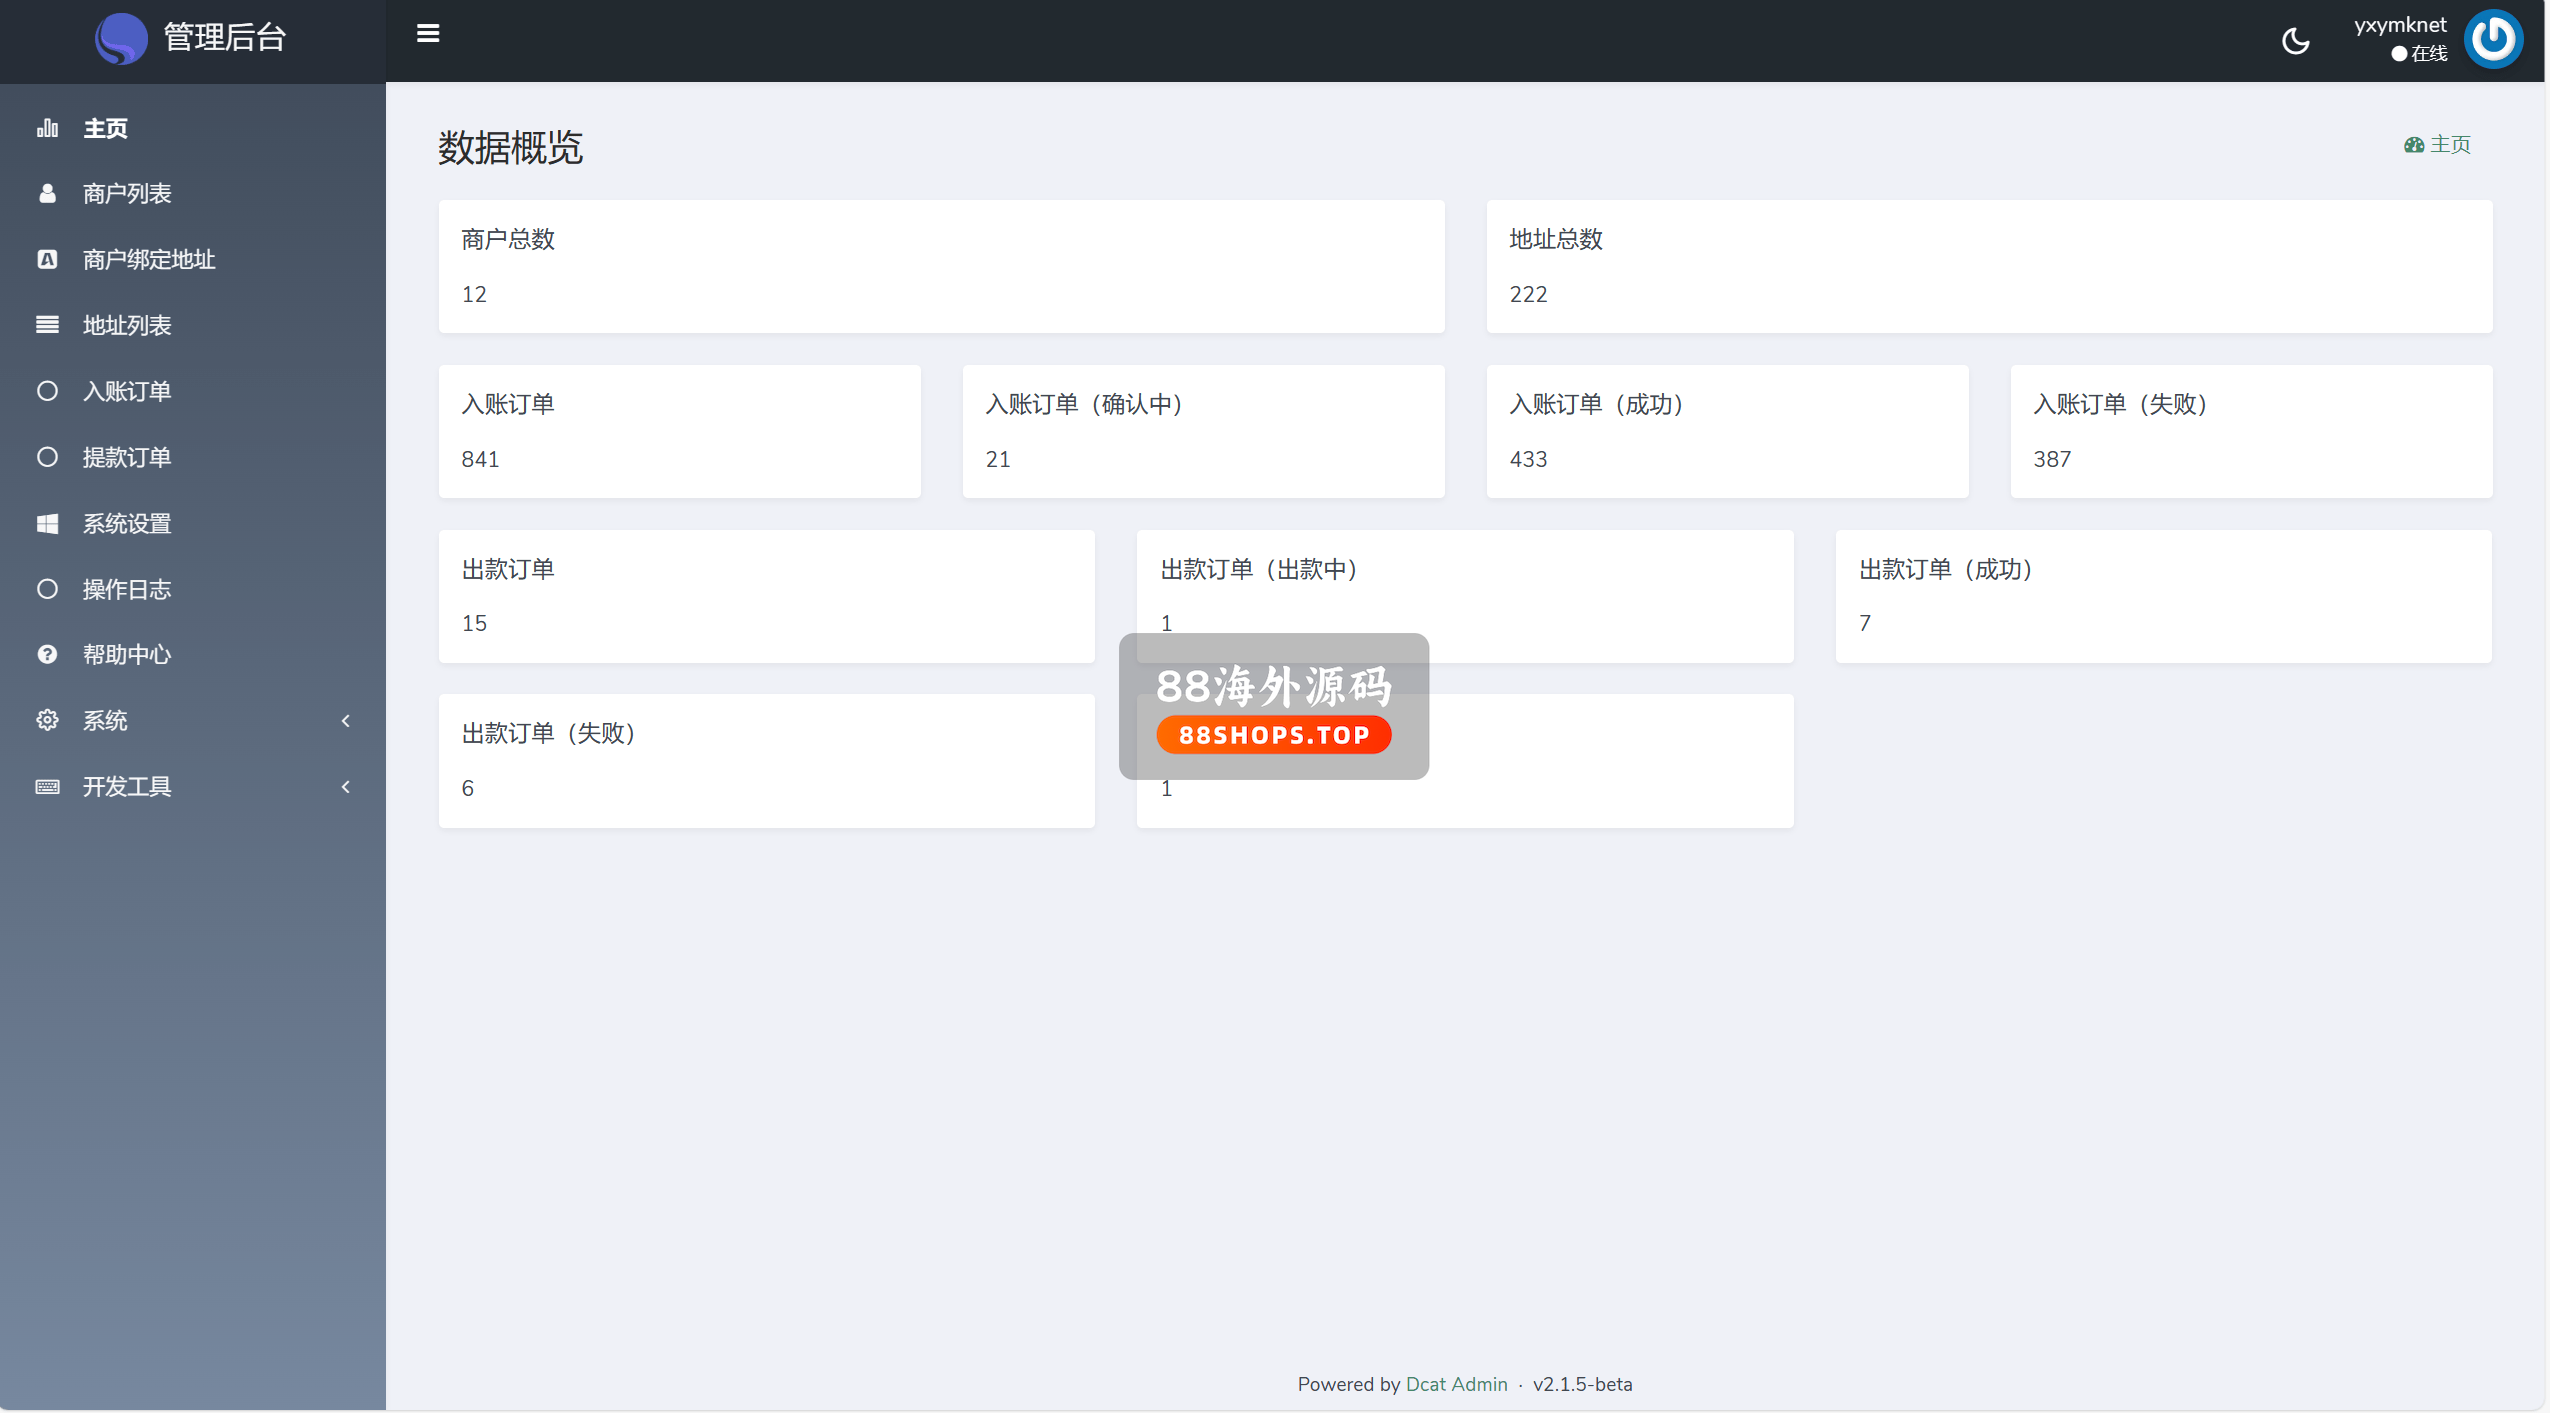Screen dimensions: 2550x1413
Task: Click the 管理后台 logo
Action: pyautogui.click(x=192, y=38)
